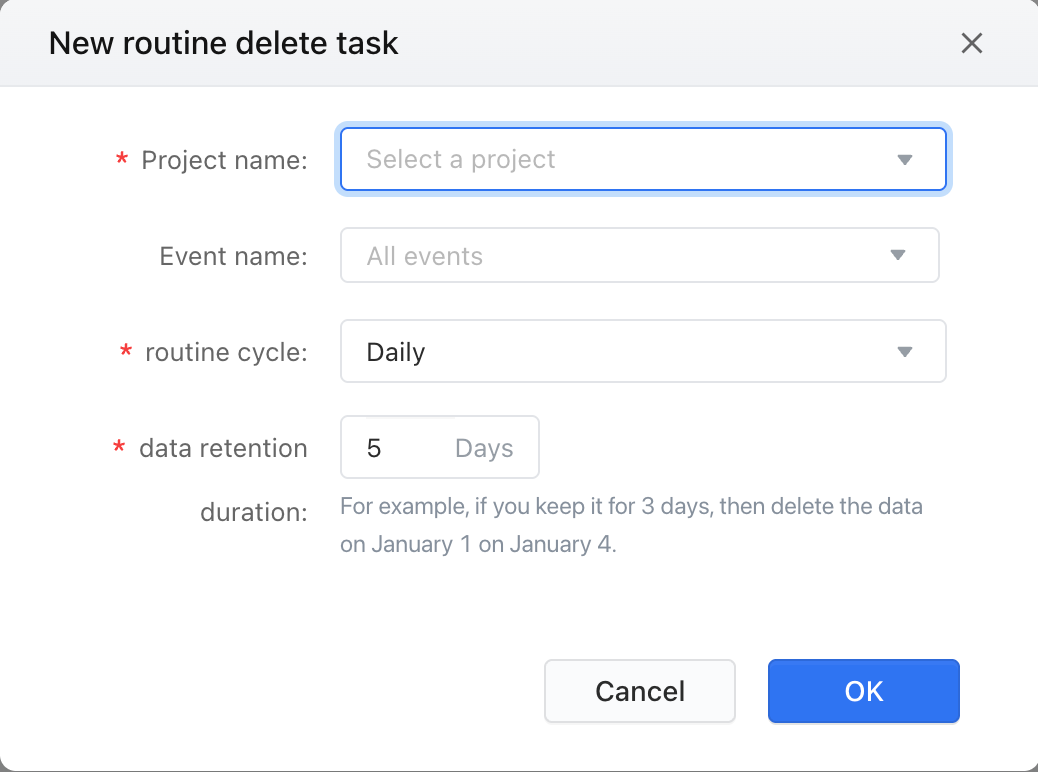Open the Project name dropdown
Image resolution: width=1038 pixels, height=772 pixels.
643,160
